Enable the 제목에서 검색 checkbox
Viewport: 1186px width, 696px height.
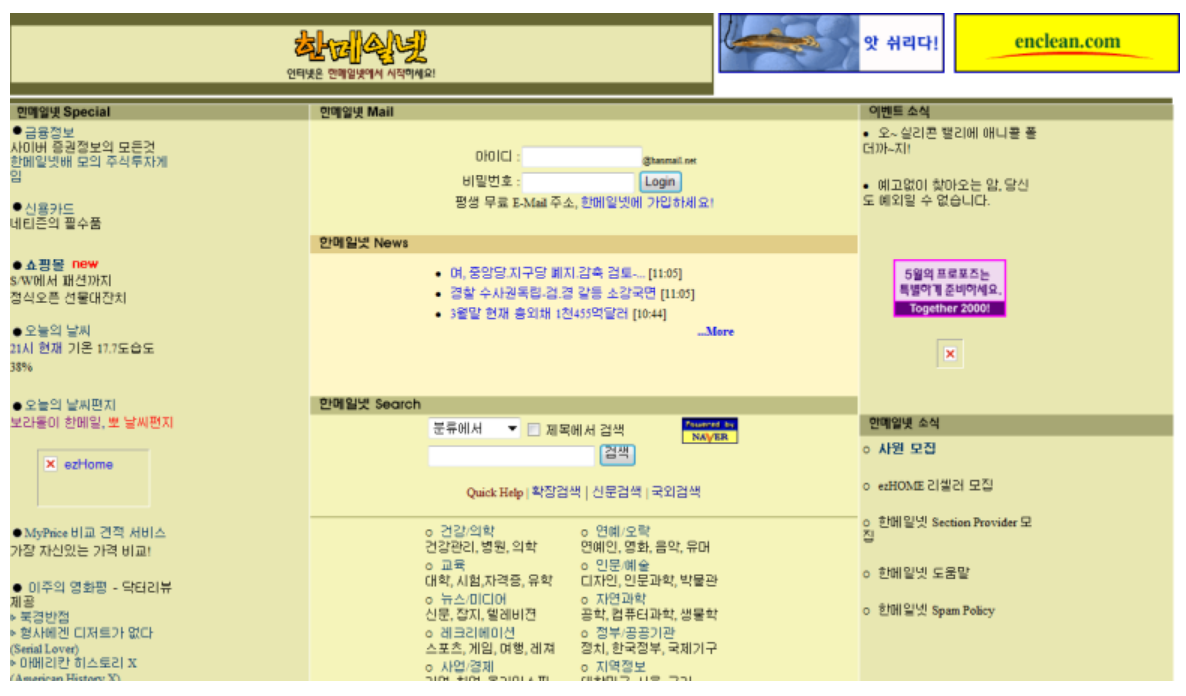coord(534,430)
